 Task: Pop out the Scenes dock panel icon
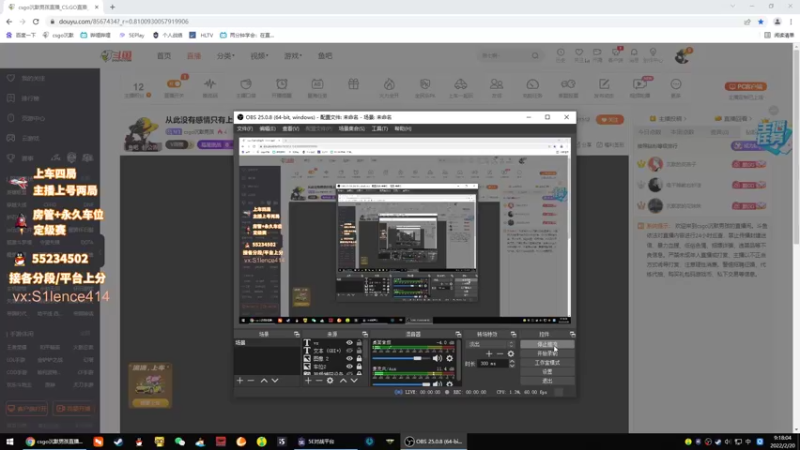point(296,334)
